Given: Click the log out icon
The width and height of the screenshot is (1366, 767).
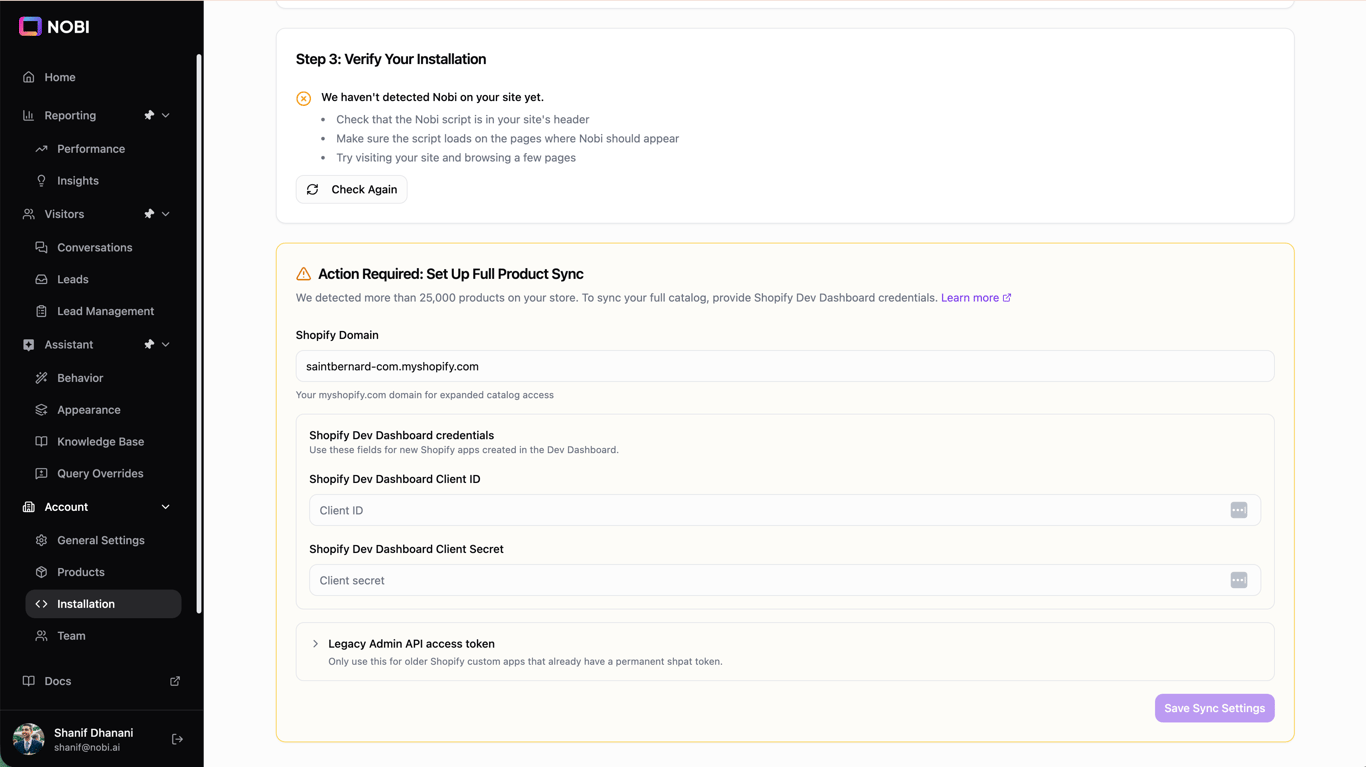Looking at the screenshot, I should click(x=177, y=739).
